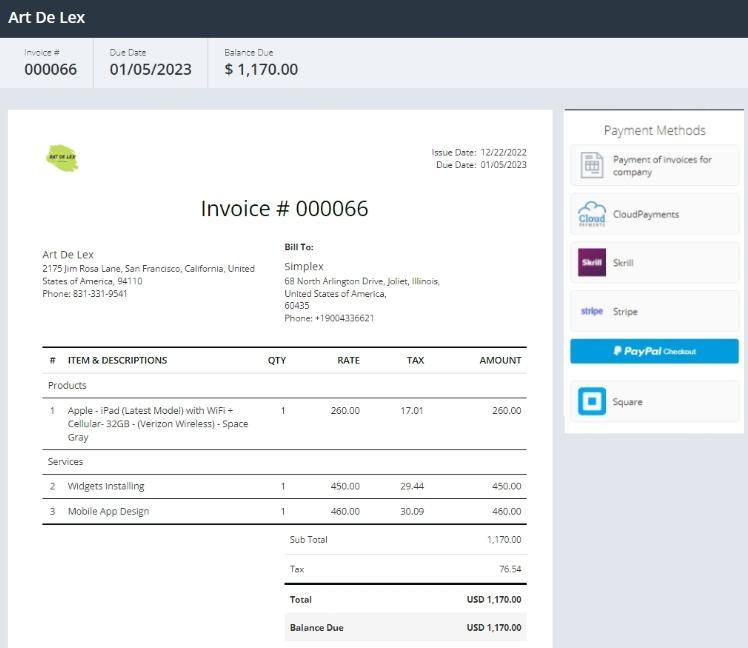Click the Art De Lex green logo
Screen dimensions: 748x648
tap(62, 158)
